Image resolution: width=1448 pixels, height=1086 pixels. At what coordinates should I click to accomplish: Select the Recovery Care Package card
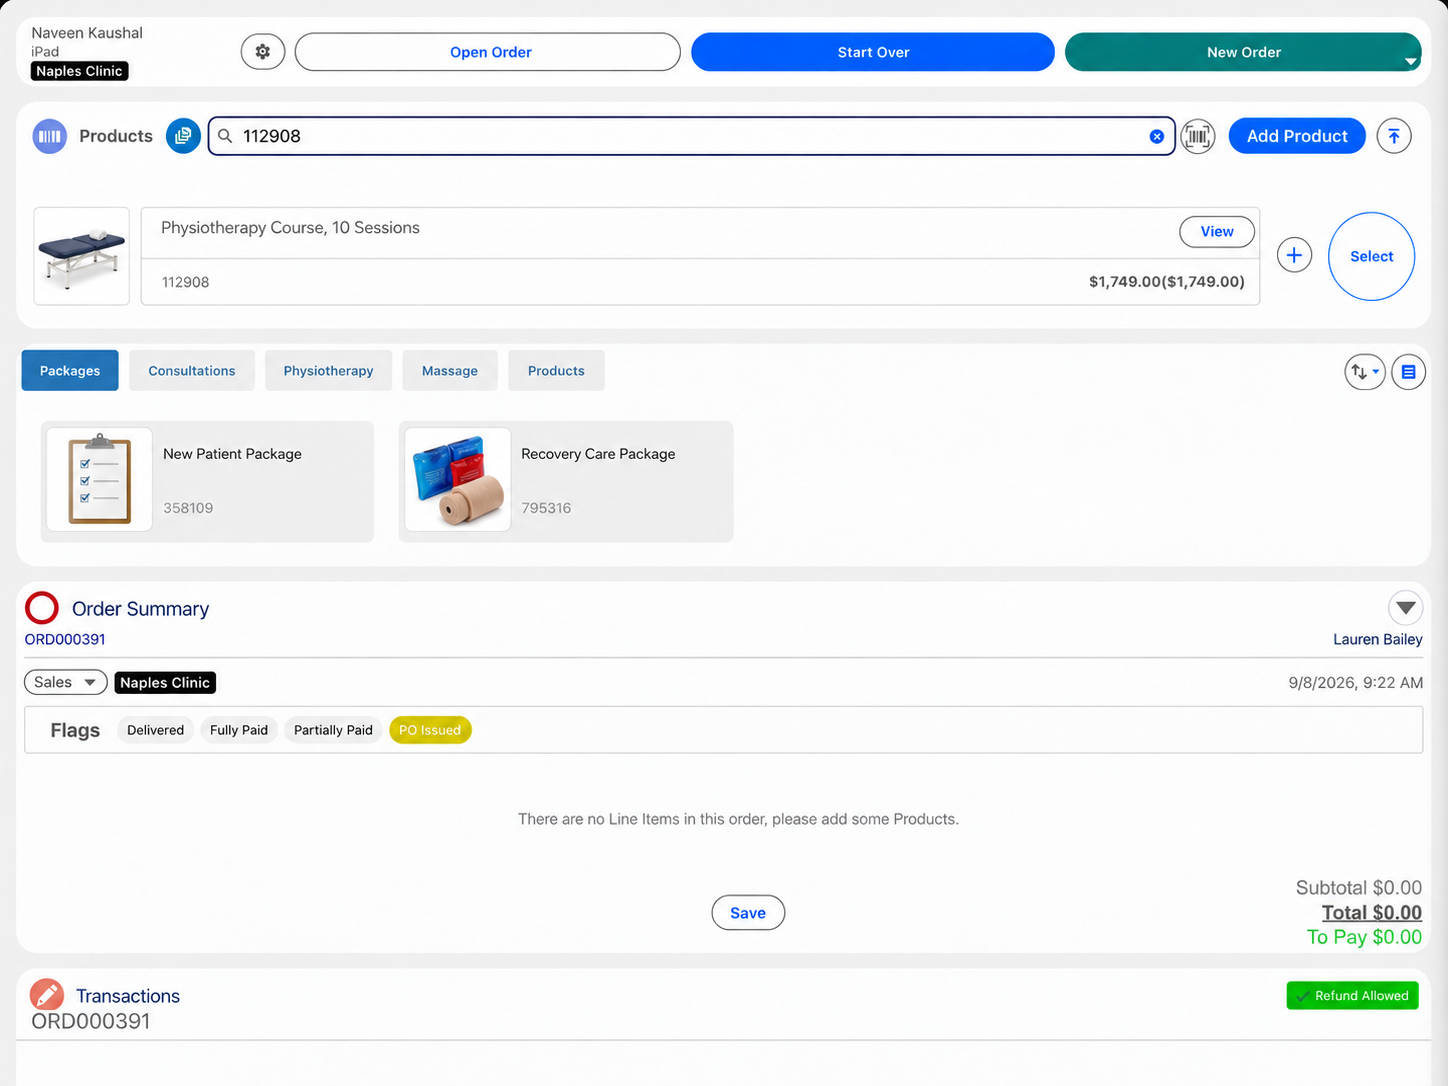click(566, 482)
